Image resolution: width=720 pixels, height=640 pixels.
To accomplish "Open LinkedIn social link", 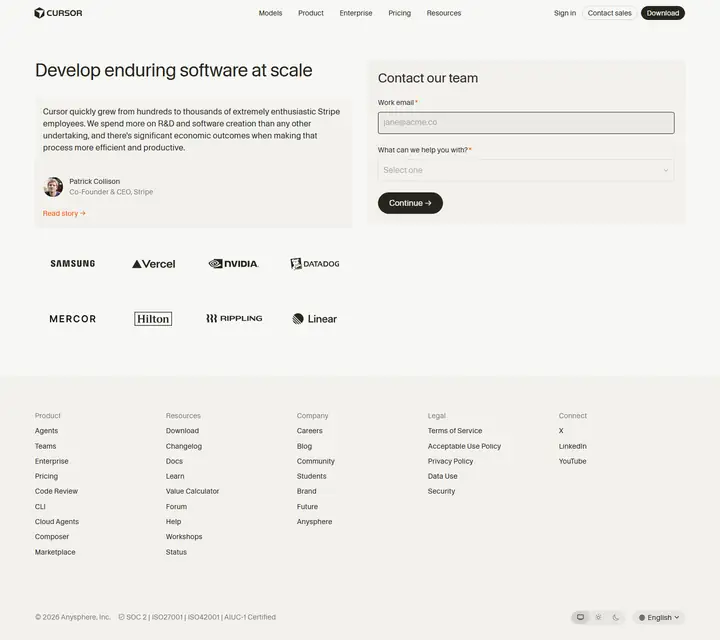I will pyautogui.click(x=572, y=446).
